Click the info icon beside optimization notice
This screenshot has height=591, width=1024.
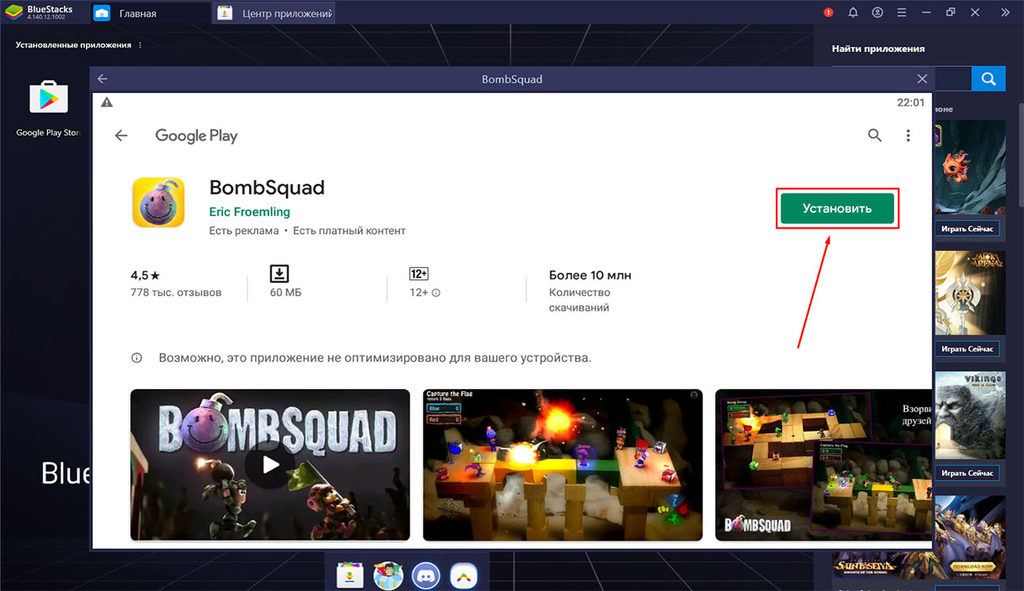(136, 358)
